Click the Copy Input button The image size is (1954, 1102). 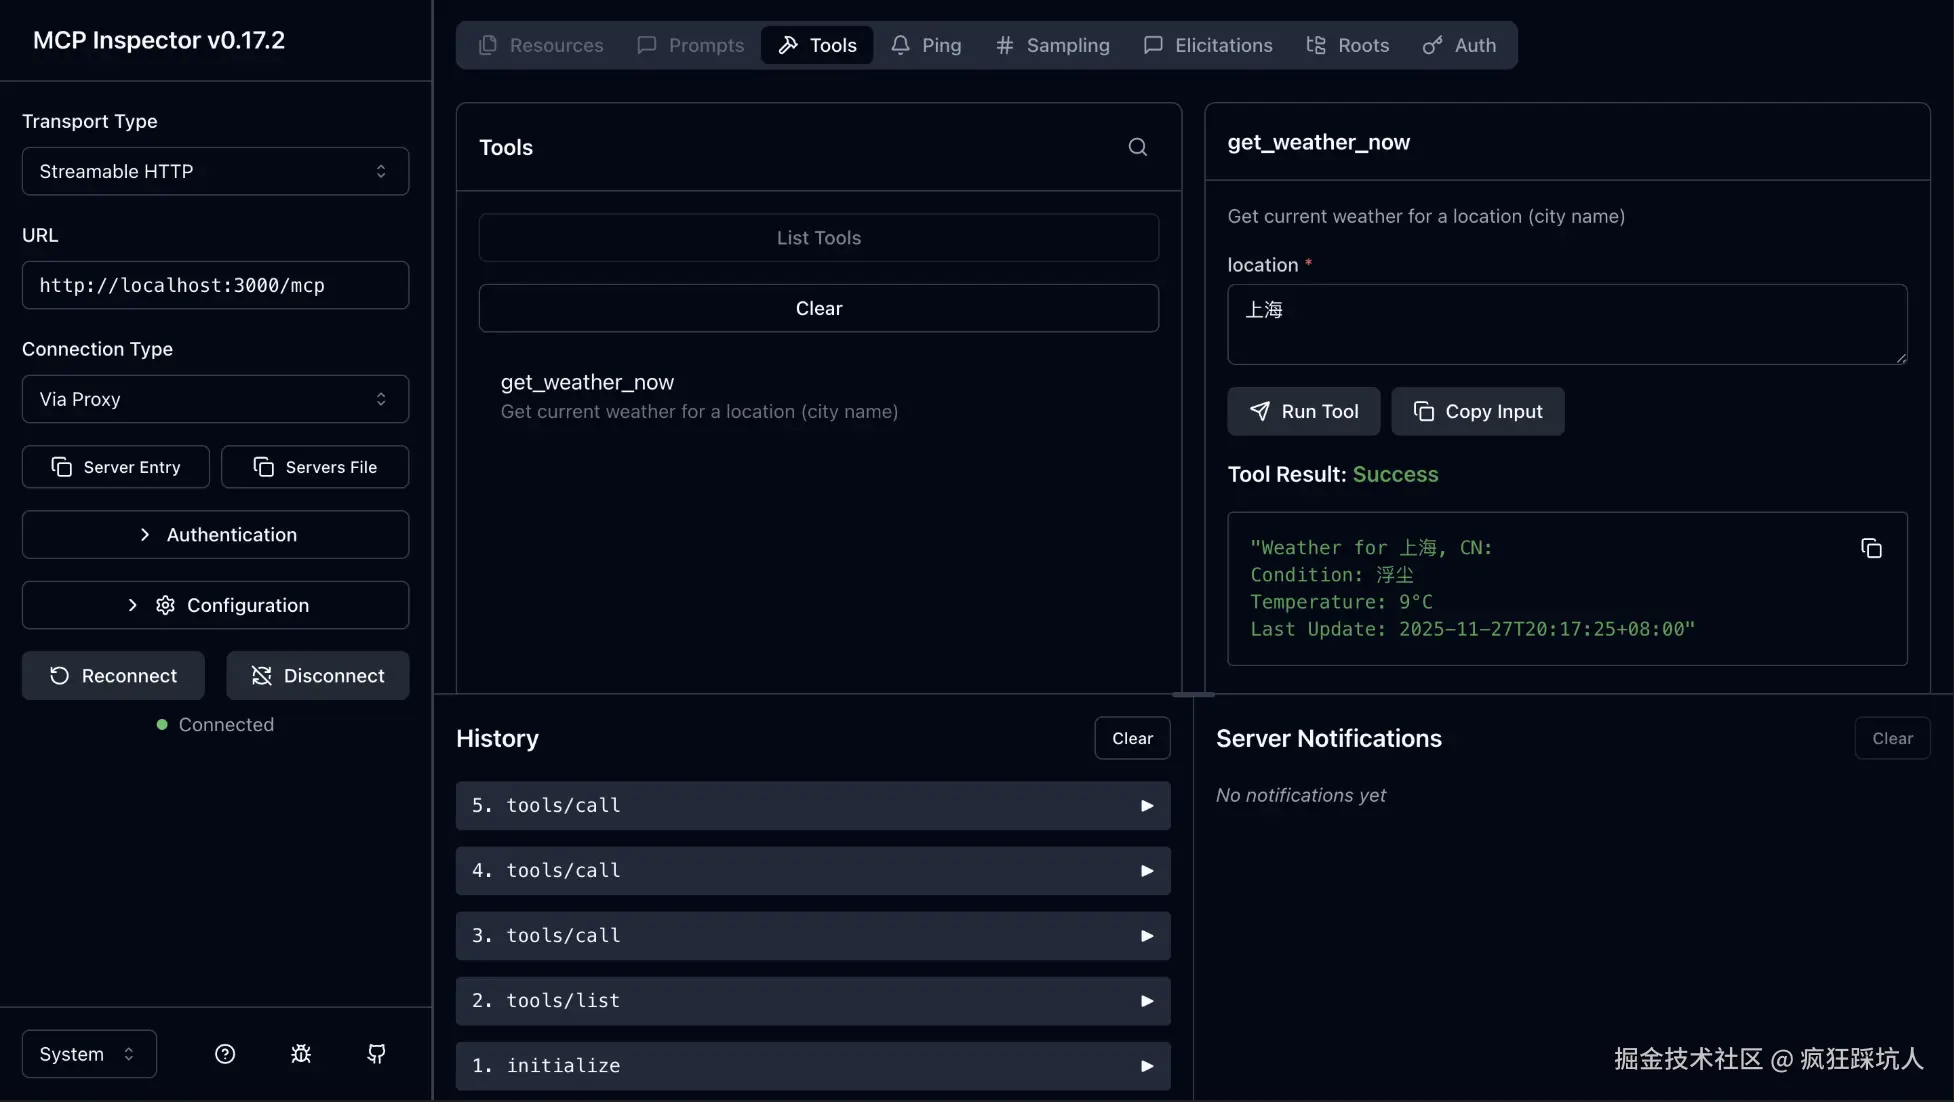pos(1477,411)
